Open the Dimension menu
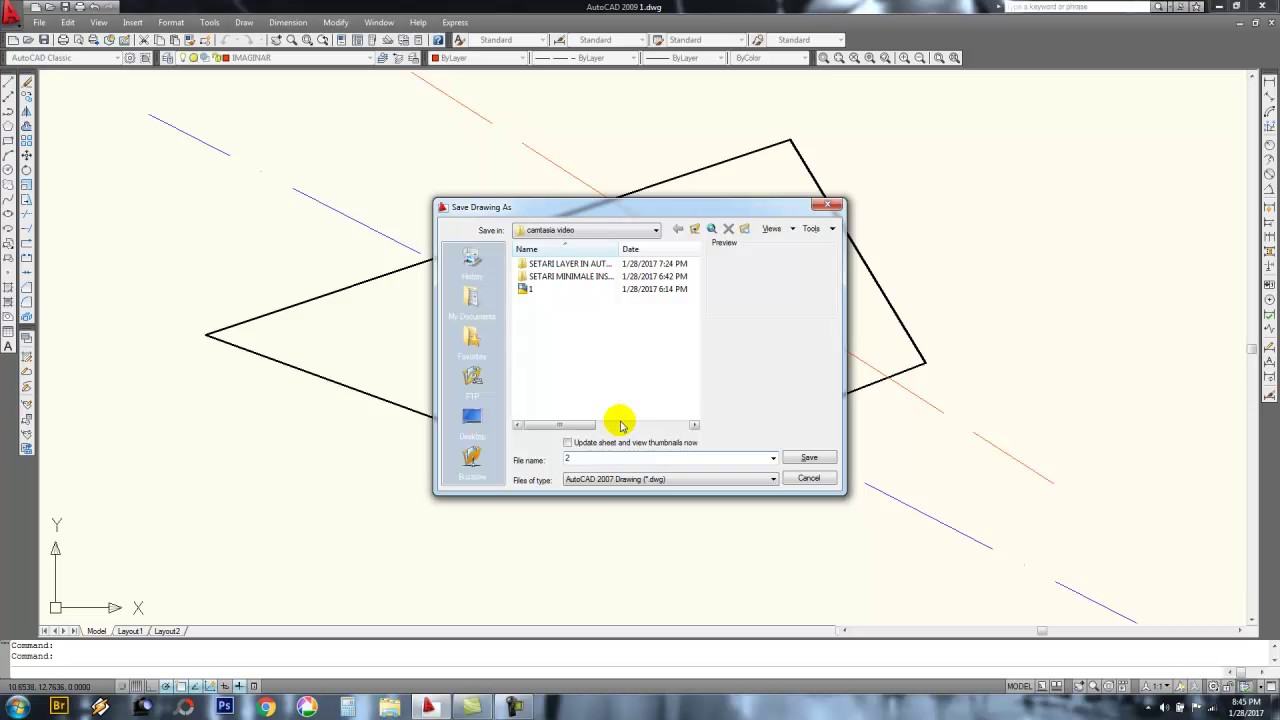 [x=288, y=22]
